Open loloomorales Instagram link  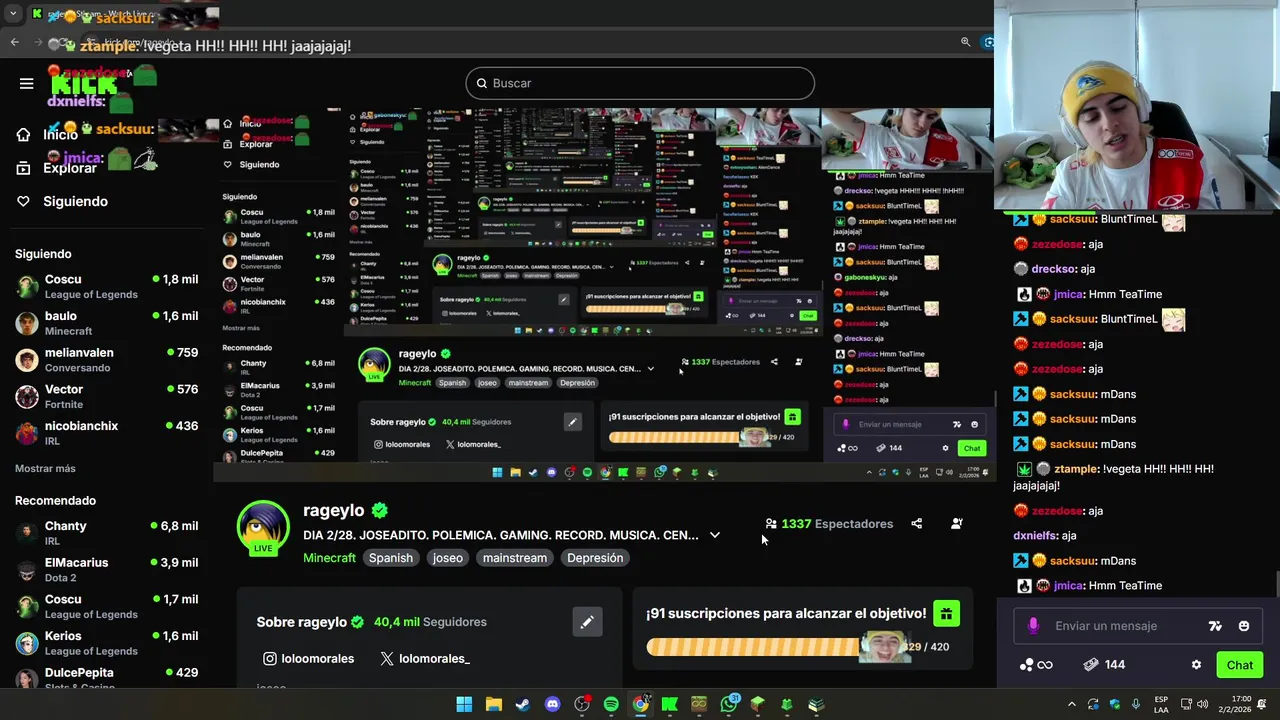click(x=308, y=658)
